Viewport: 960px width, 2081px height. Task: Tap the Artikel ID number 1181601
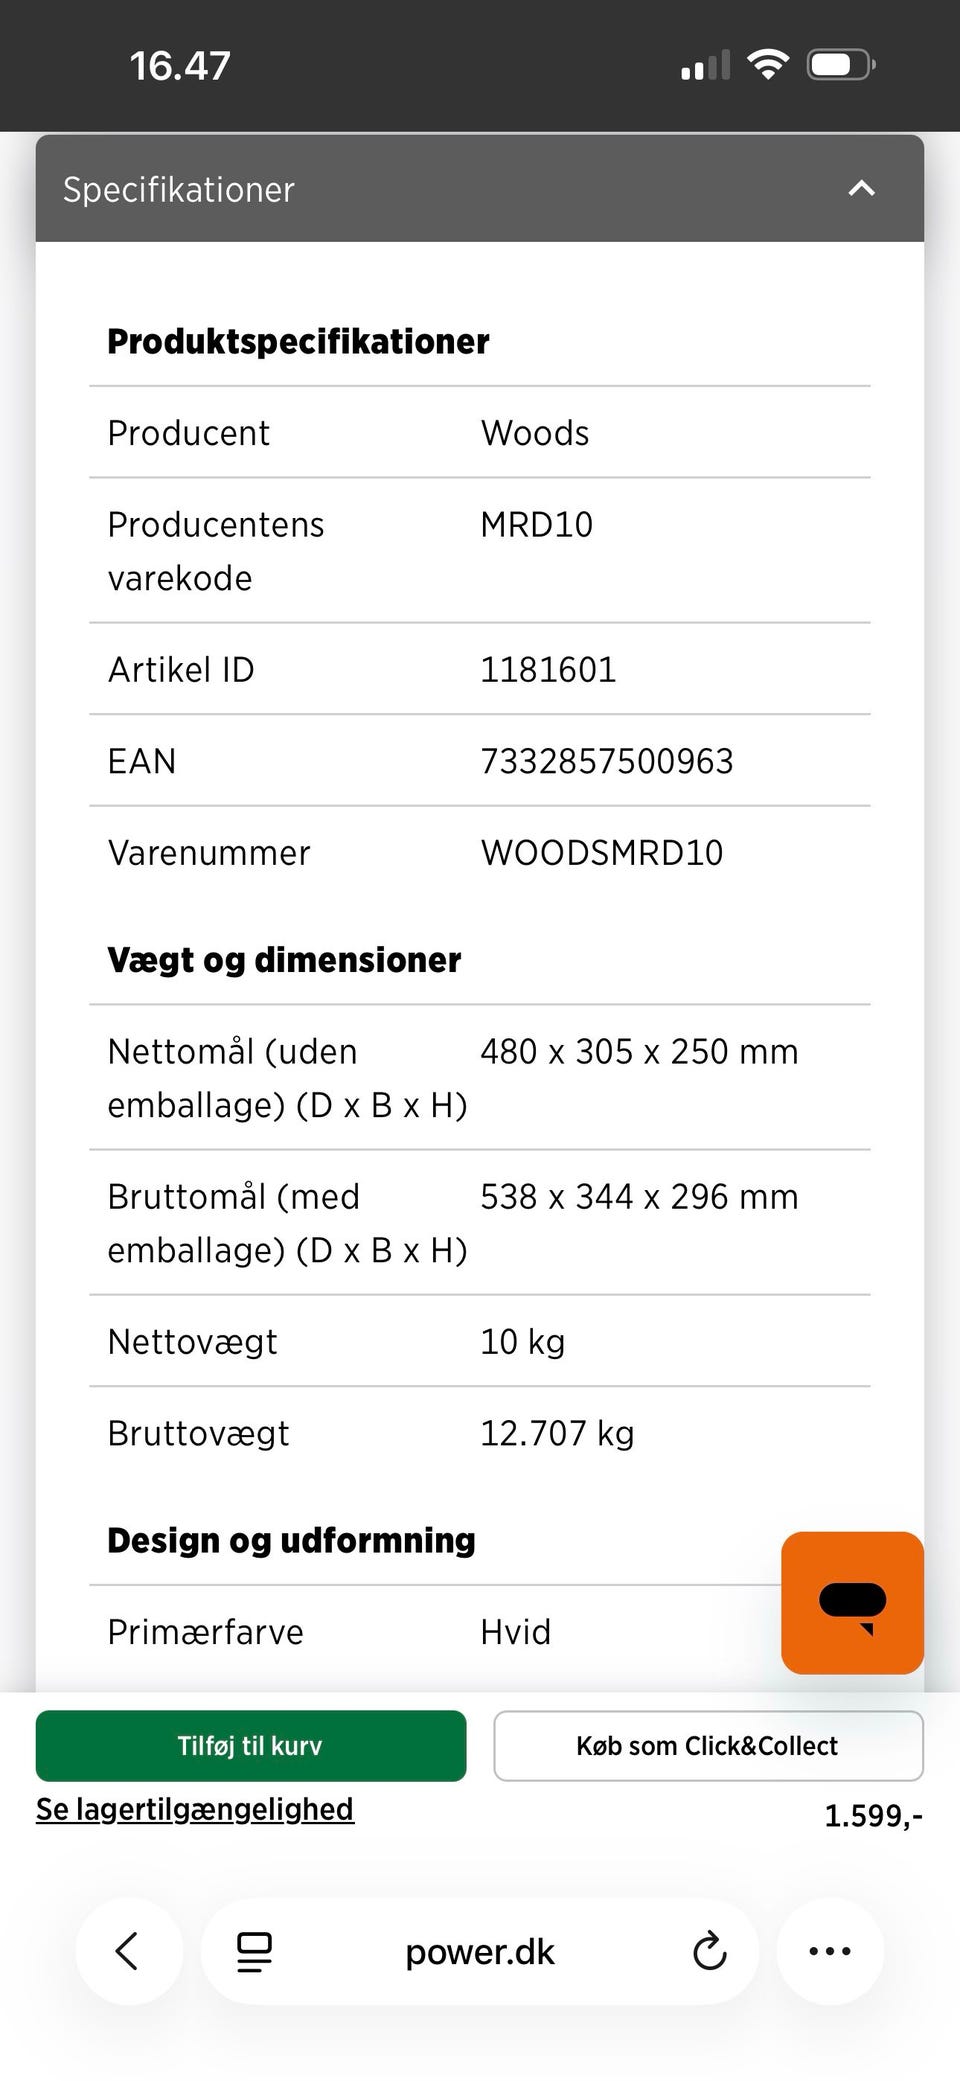click(548, 669)
